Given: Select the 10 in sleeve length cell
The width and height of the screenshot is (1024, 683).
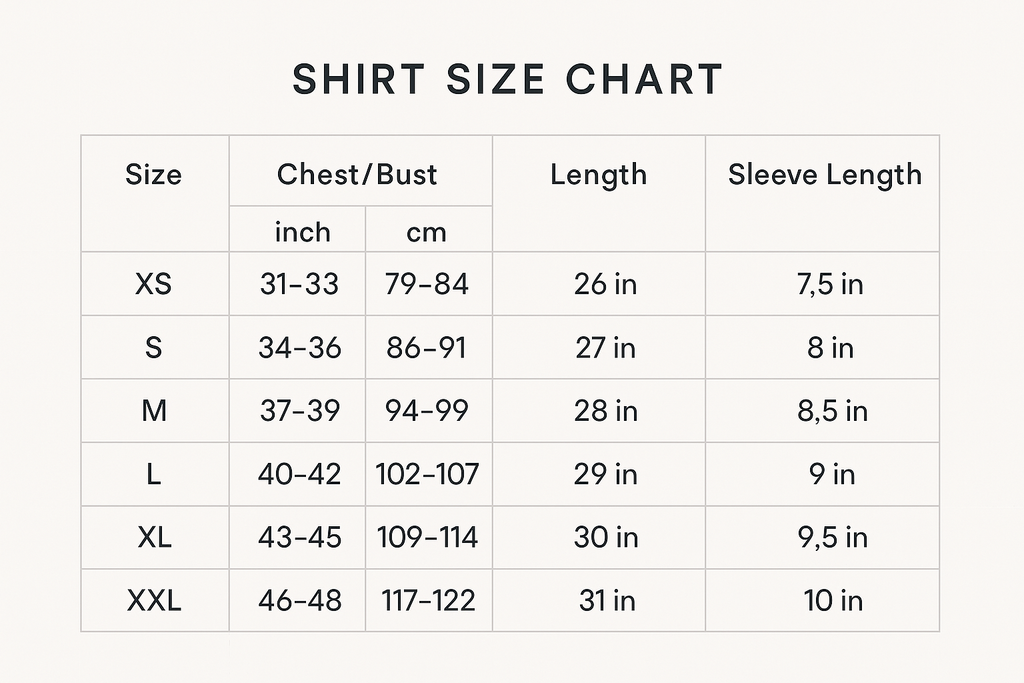Looking at the screenshot, I should coord(832,601).
